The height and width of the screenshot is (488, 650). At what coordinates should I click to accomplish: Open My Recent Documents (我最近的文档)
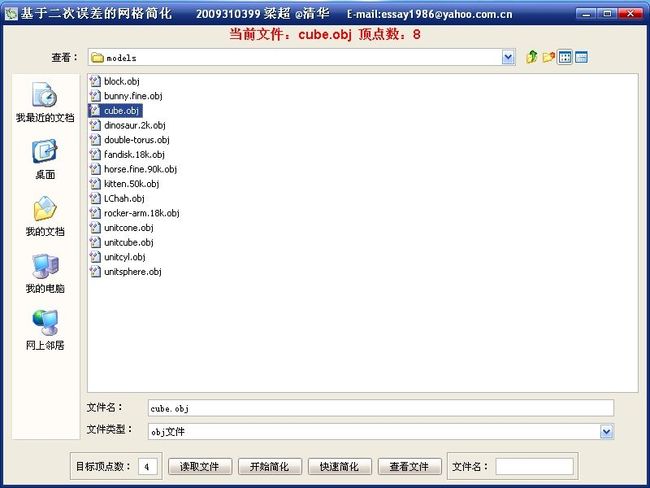click(45, 102)
